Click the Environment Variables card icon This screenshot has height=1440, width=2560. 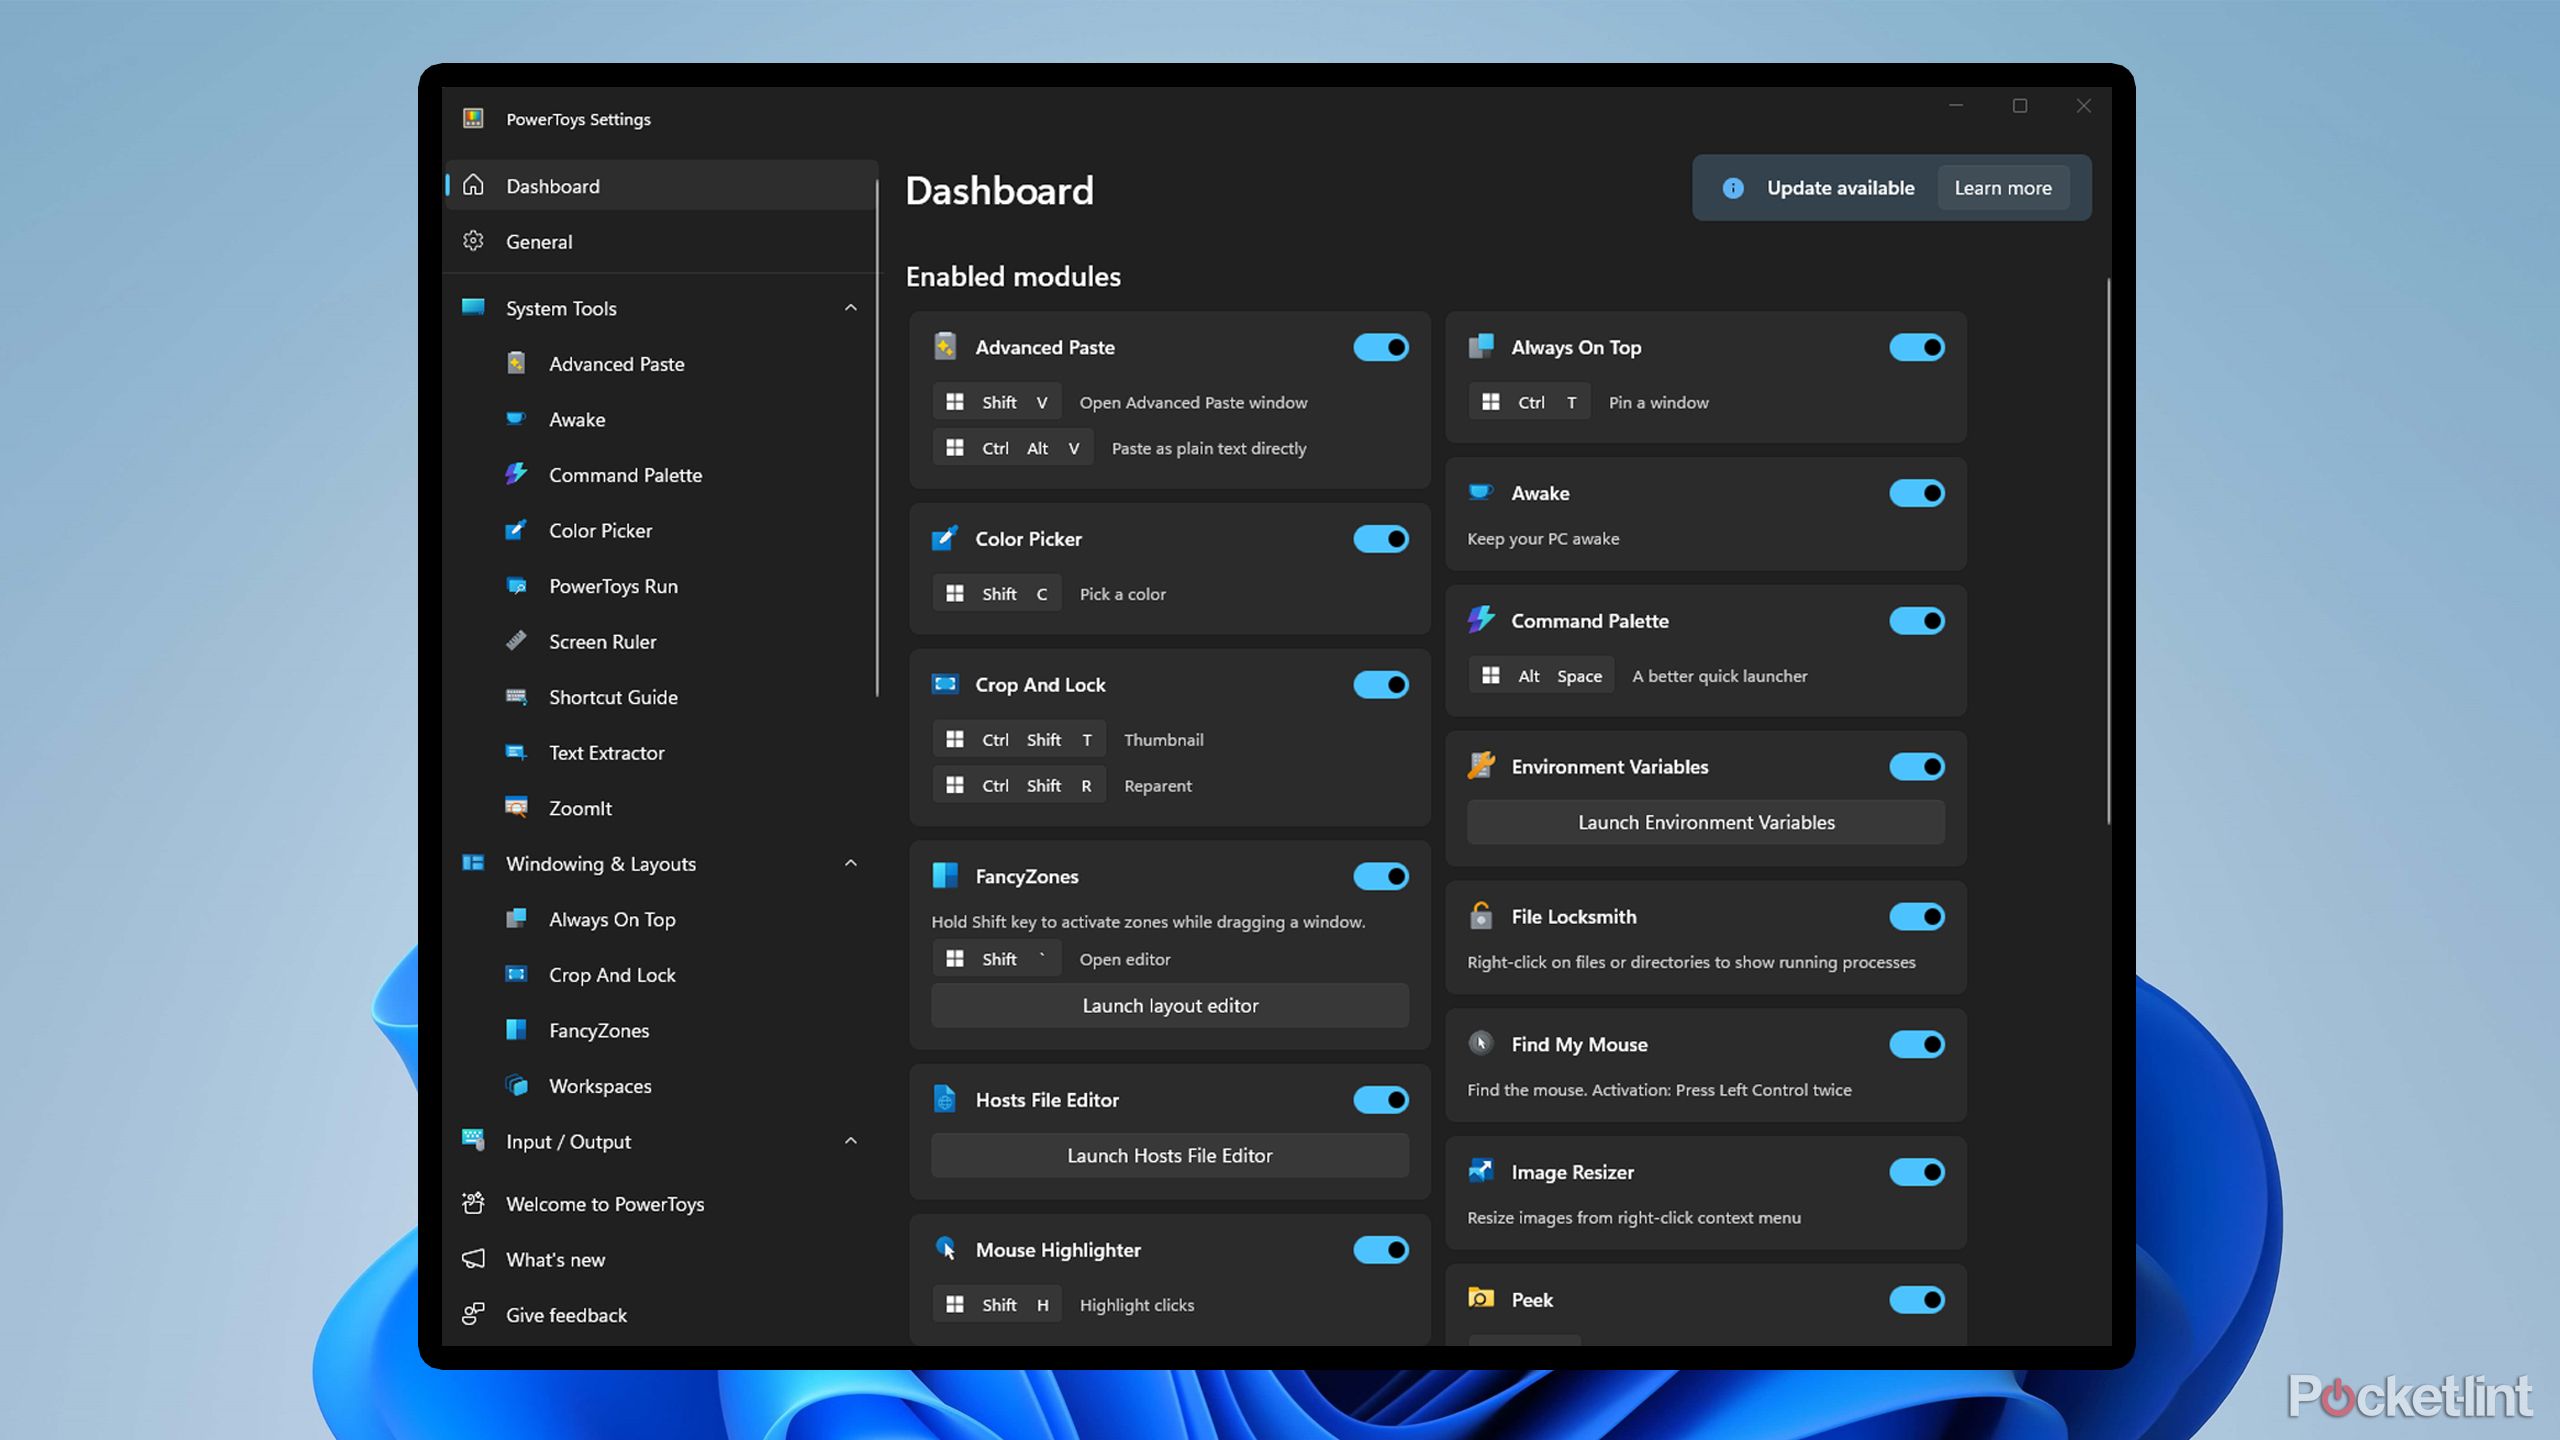tap(1481, 766)
